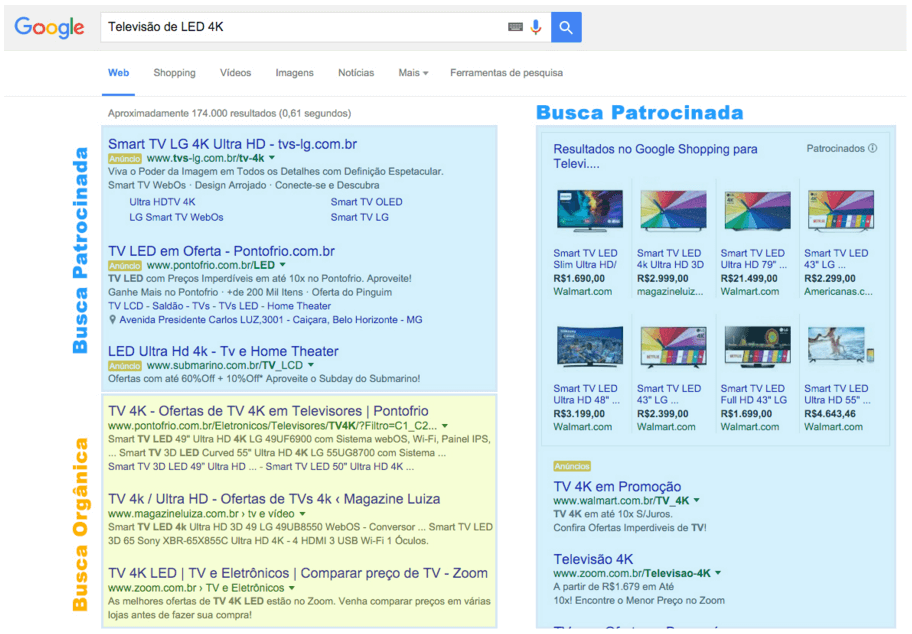
Task: Open TV LED em Oferta - Pontofrio.com.br
Action: point(221,251)
